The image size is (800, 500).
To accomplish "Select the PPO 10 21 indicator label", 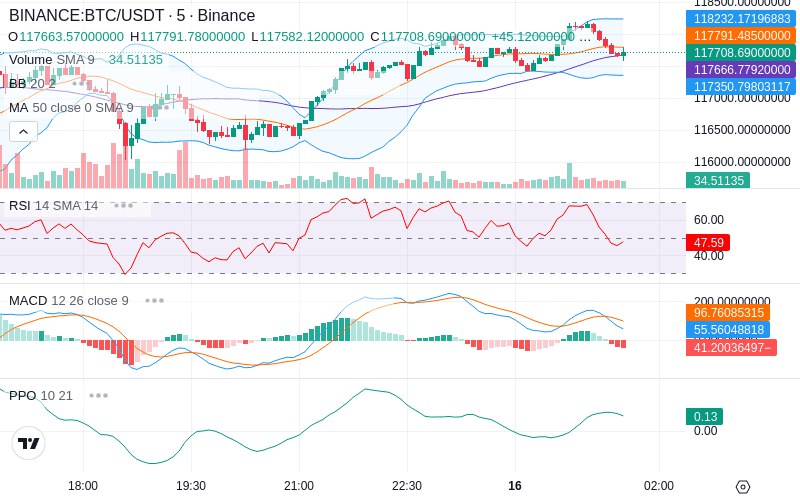I will pyautogui.click(x=41, y=395).
